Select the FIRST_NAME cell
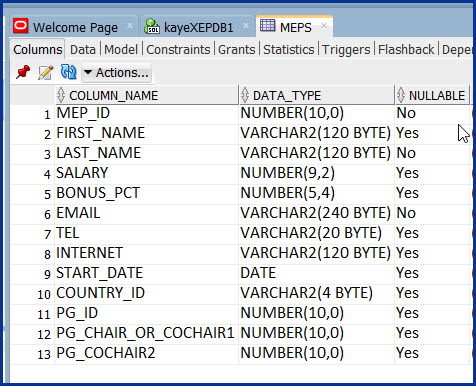This screenshot has width=476, height=386. [x=146, y=134]
